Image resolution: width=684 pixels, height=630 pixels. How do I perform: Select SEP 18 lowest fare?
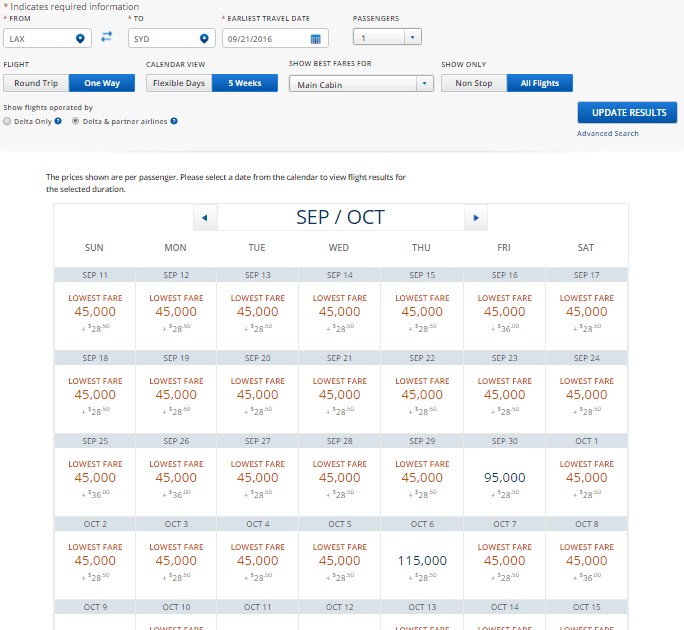[95, 398]
